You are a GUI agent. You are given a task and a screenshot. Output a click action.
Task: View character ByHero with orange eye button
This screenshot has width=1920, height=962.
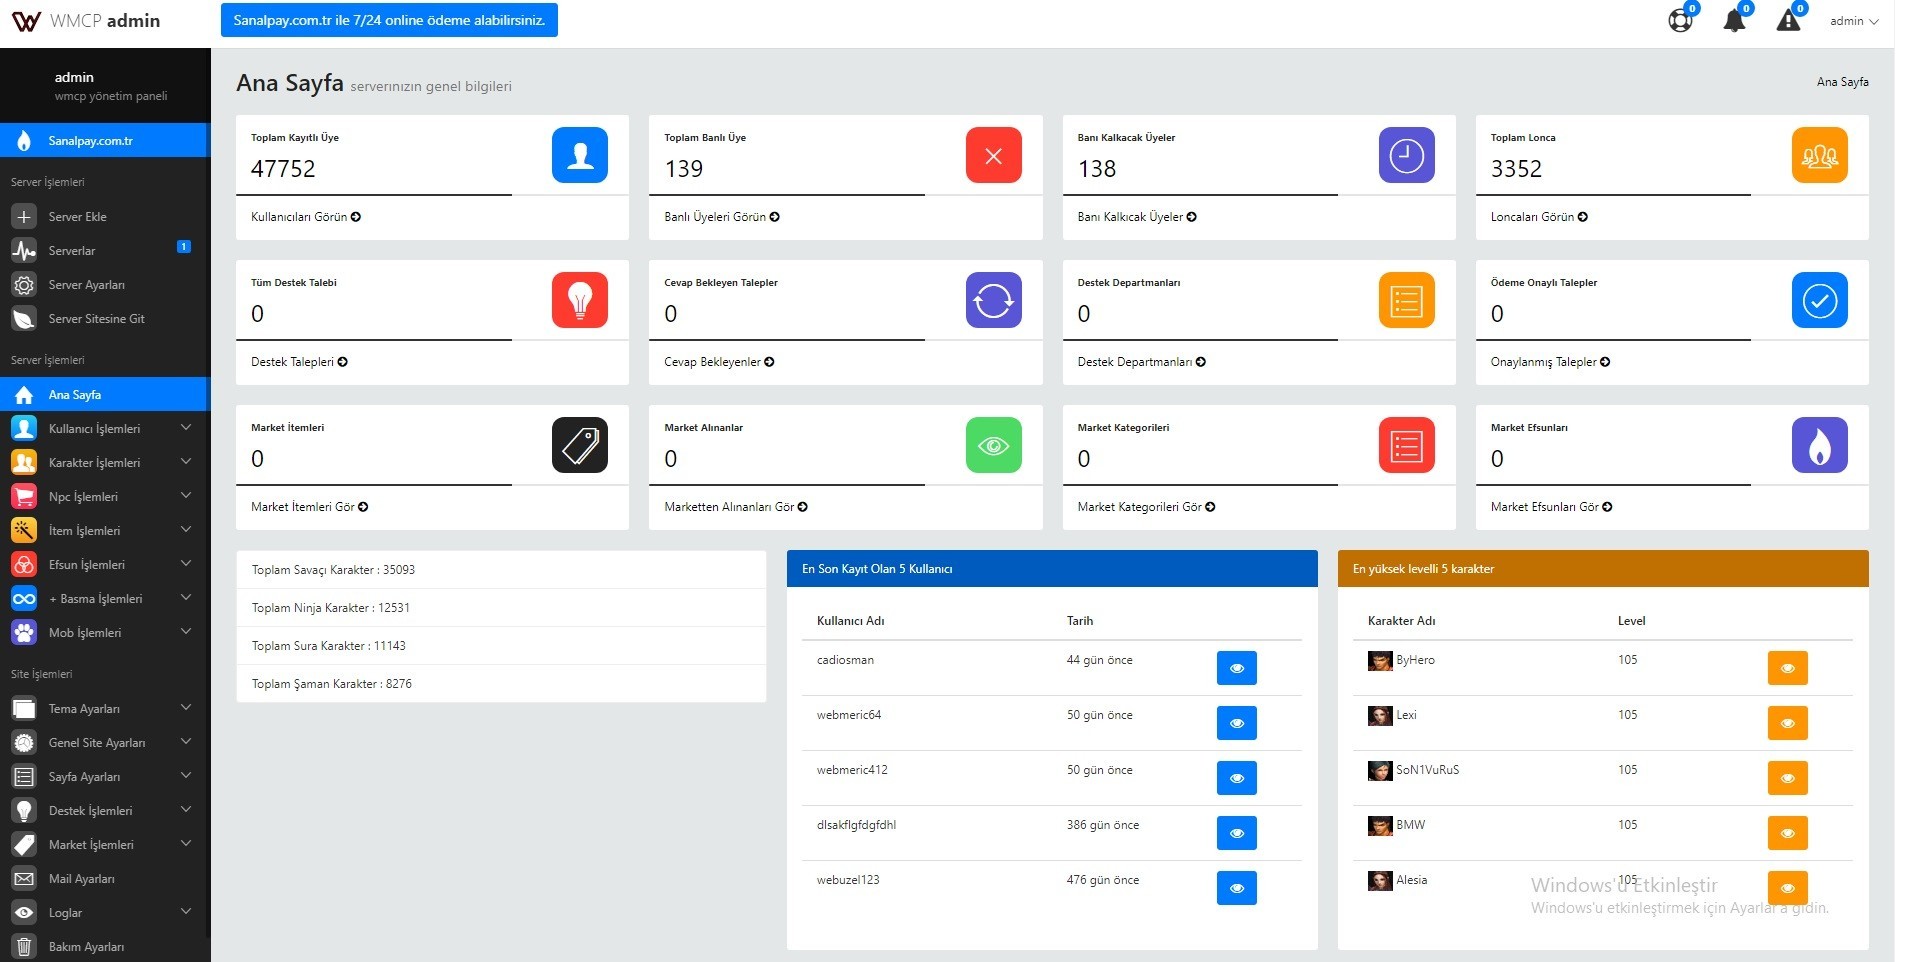[1787, 668]
